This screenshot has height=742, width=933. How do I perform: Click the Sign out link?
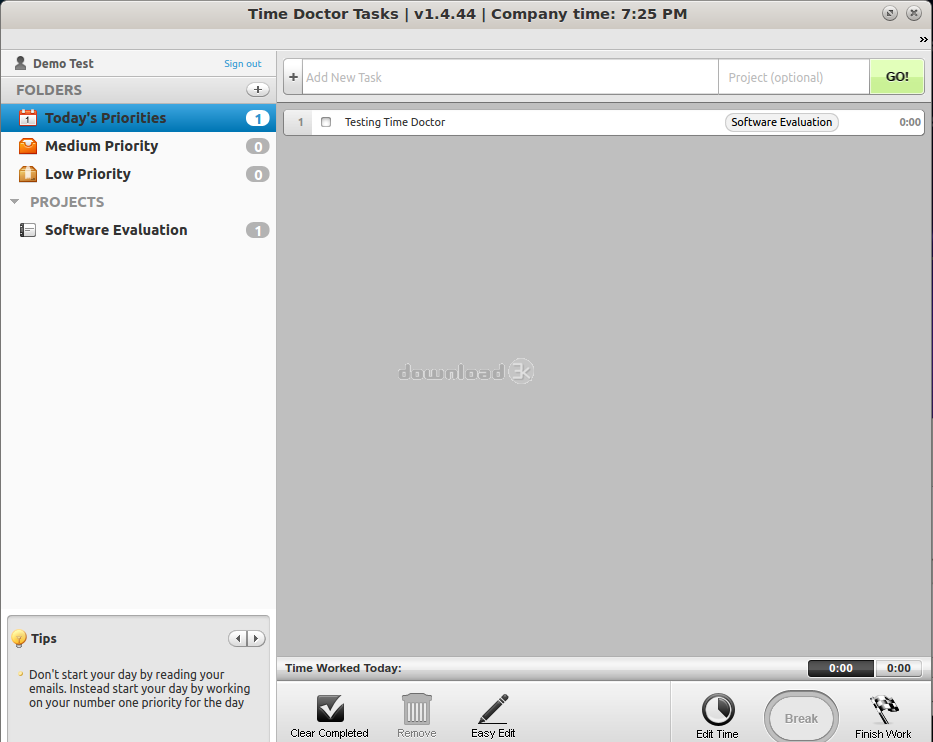click(242, 64)
